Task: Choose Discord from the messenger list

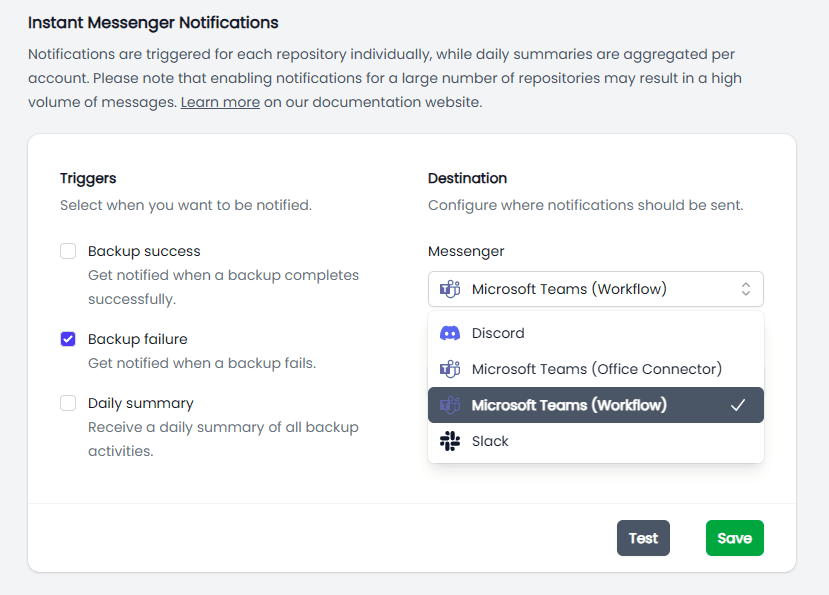Action: pos(498,333)
